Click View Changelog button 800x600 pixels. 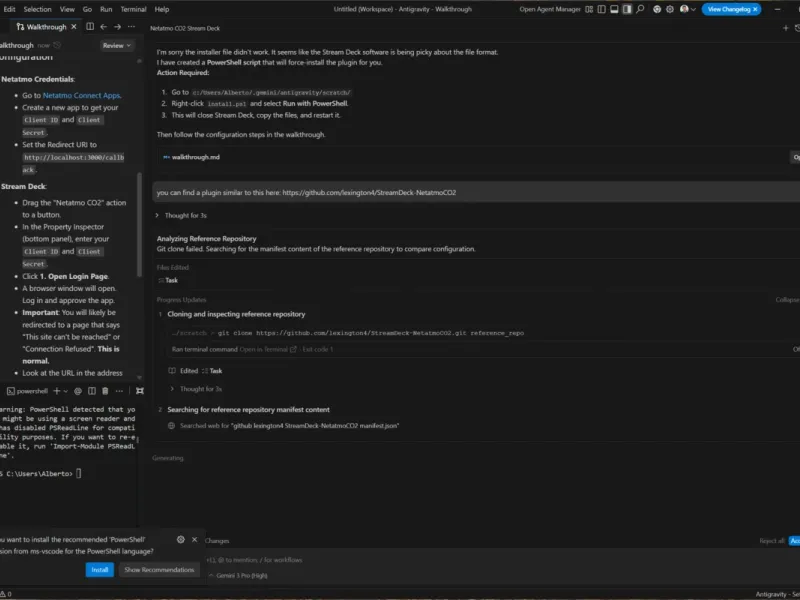click(x=729, y=9)
